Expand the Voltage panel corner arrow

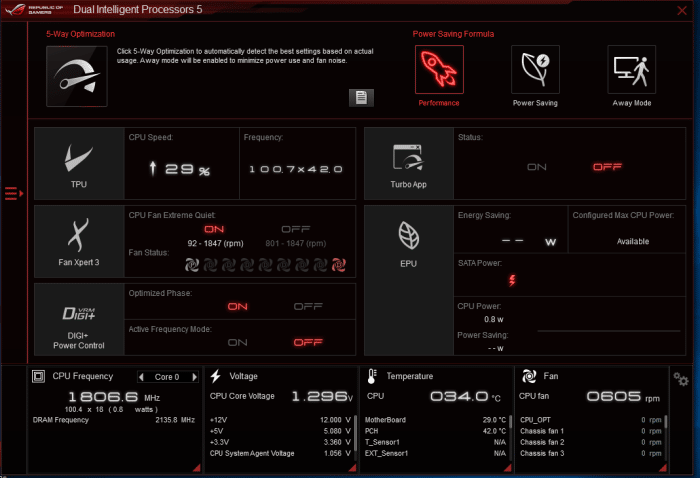(x=352, y=467)
